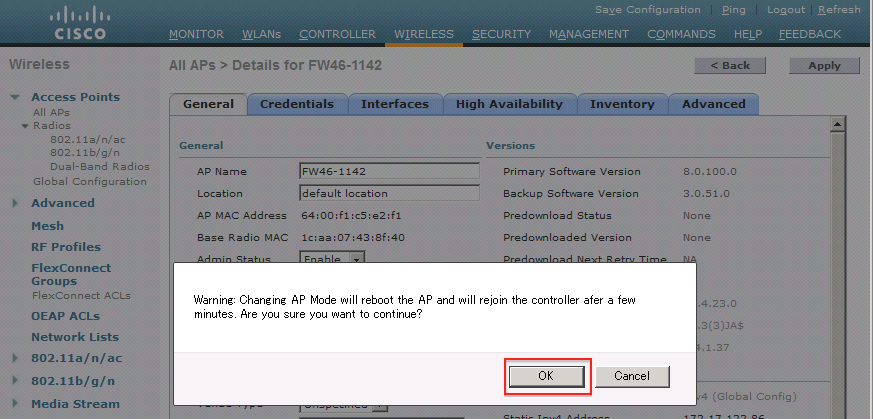The width and height of the screenshot is (873, 419).
Task: Click Backup Software Version value 3.0.51.0
Action: click(707, 194)
